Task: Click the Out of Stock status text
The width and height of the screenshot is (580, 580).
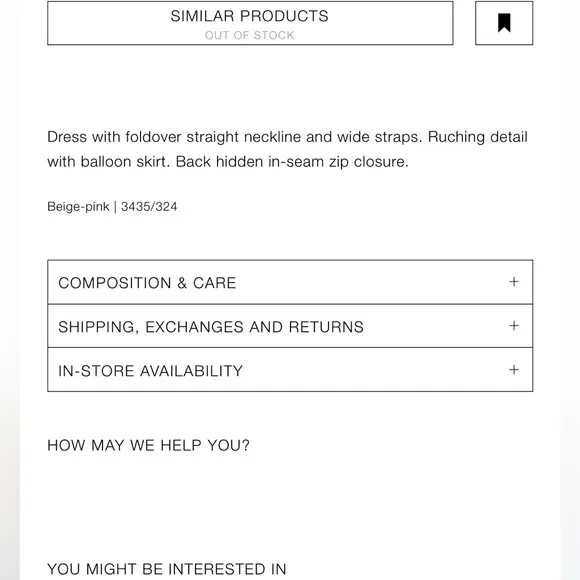Action: (x=250, y=36)
